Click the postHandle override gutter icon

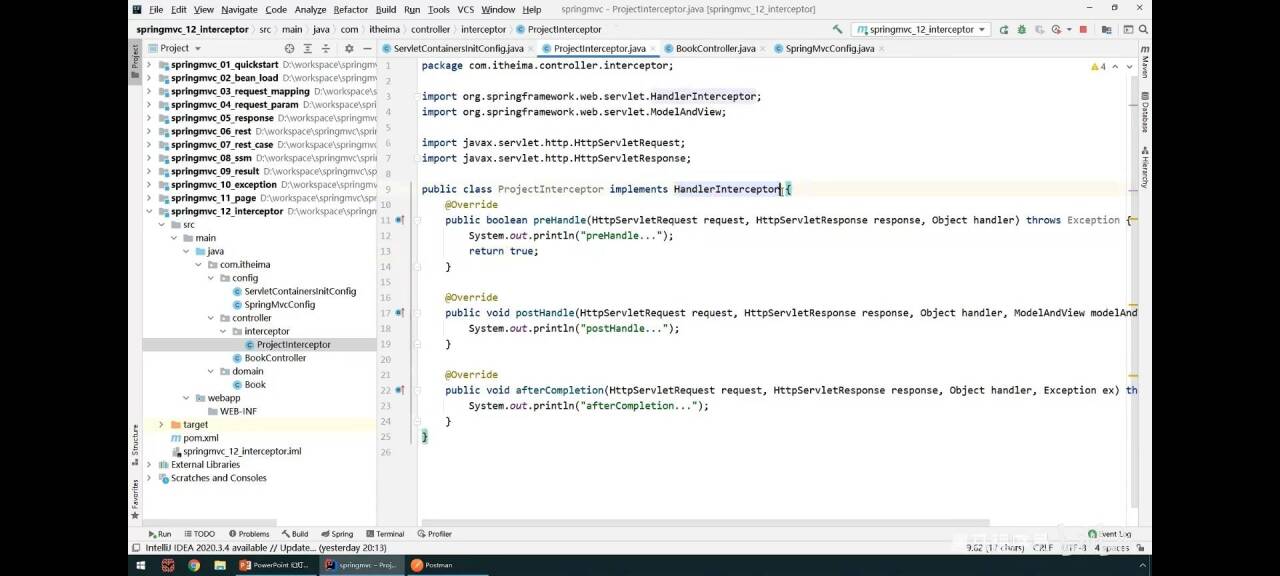pyautogui.click(x=399, y=313)
